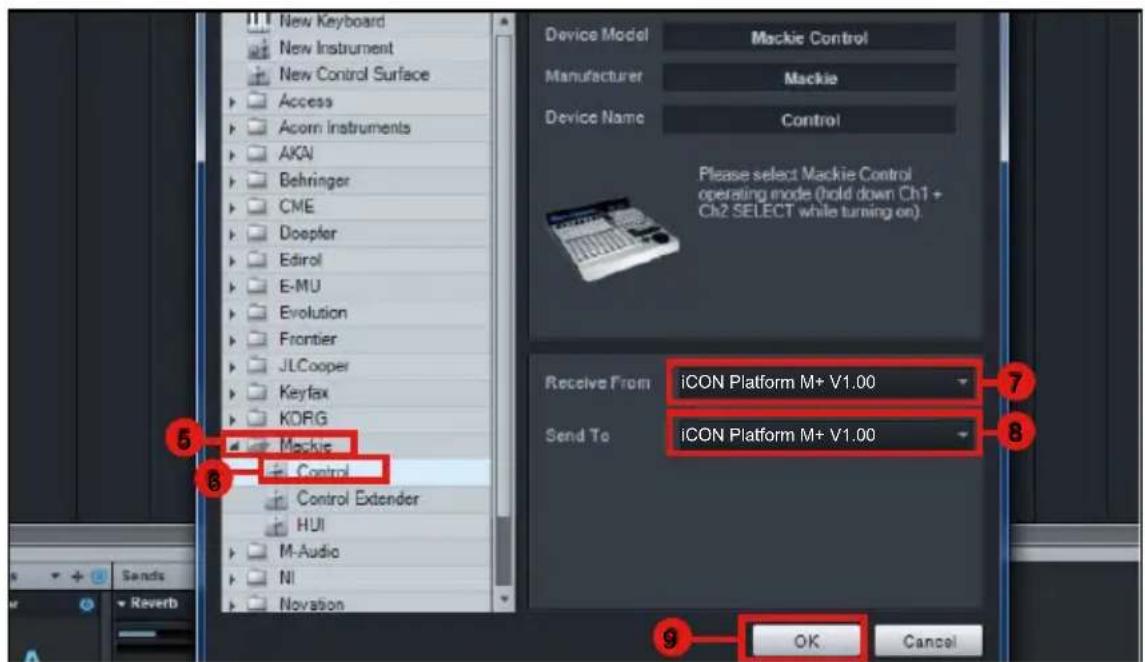This screenshot has width=1145, height=662.
Task: Select the Keyfax folder label
Action: [x=304, y=393]
